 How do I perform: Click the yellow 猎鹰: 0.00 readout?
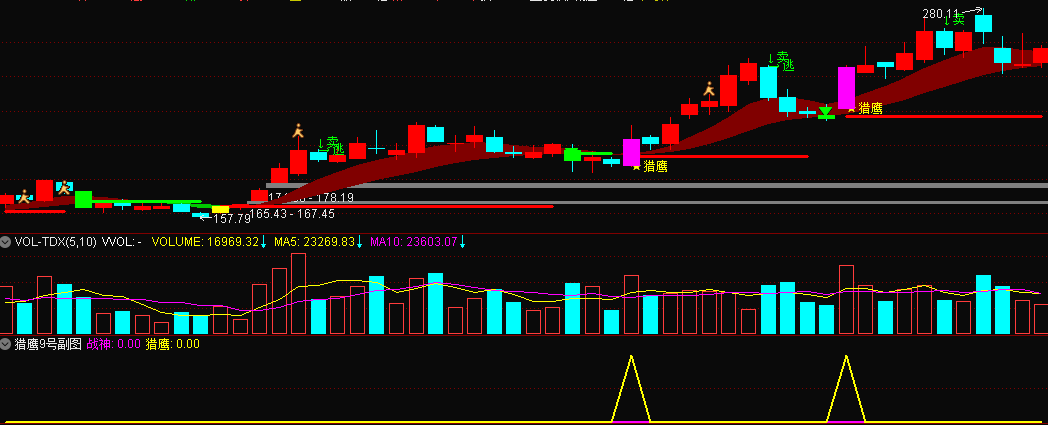173,344
